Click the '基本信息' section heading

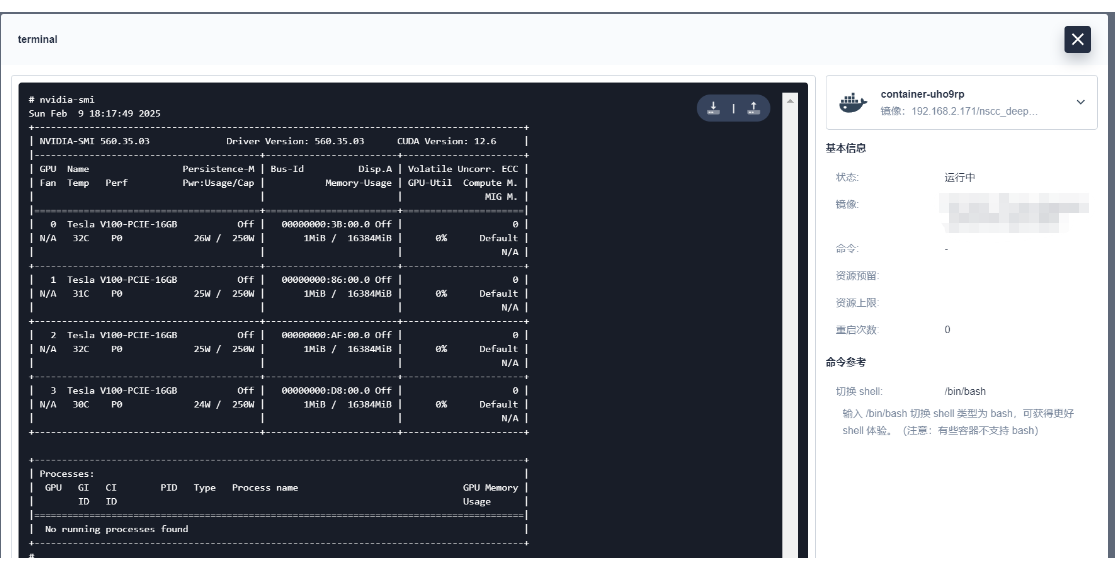coord(845,148)
